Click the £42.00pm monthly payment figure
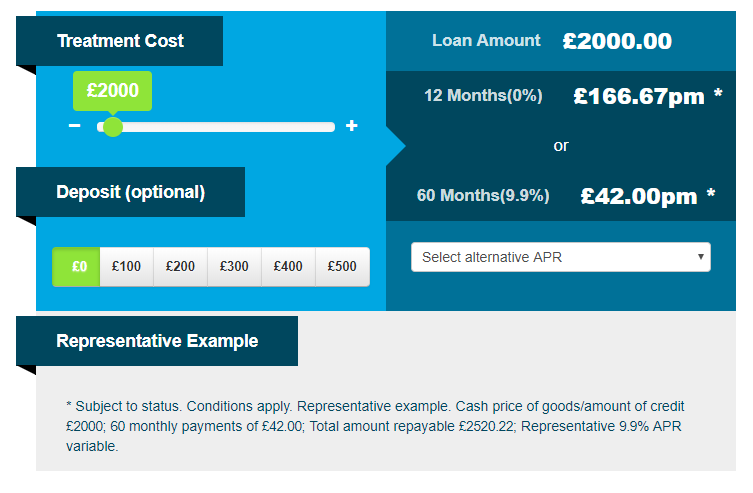 pyautogui.click(x=639, y=195)
